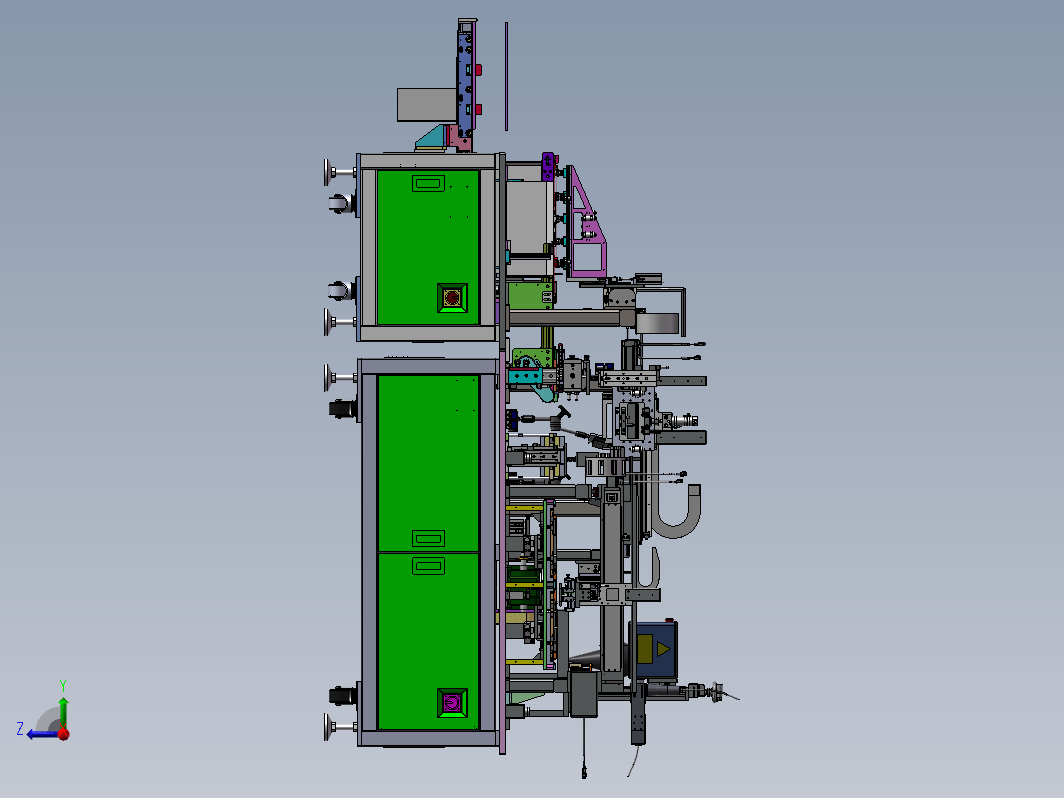This screenshot has width=1064, height=798.
Task: Select the gray U-shaped hook part
Action: (x=677, y=514)
